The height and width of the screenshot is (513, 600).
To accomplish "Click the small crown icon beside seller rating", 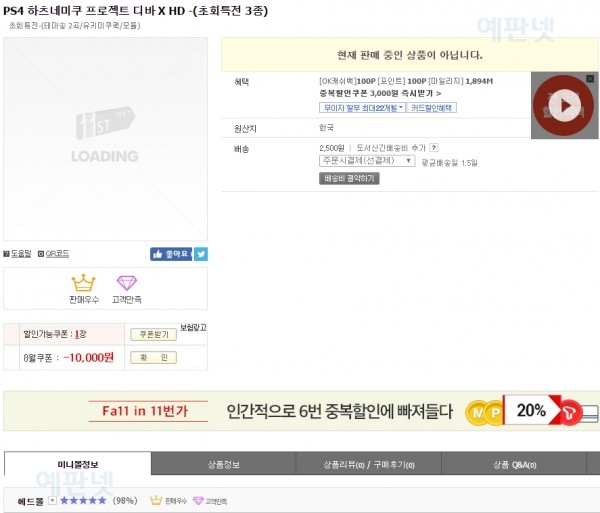I will (156, 500).
